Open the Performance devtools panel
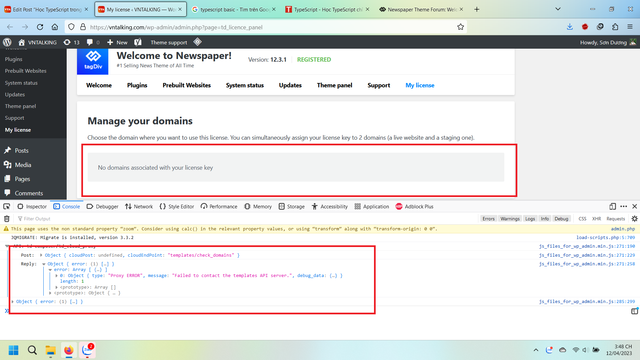640x360 pixels. coord(219,207)
